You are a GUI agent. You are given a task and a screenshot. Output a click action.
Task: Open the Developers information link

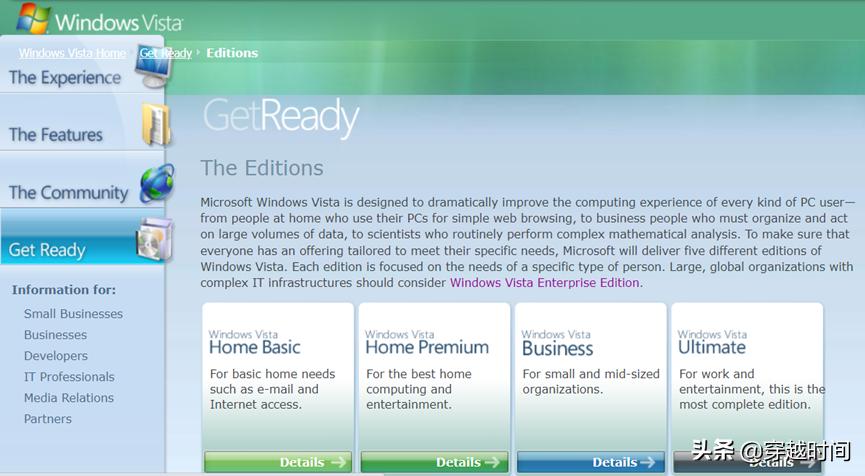click(56, 356)
